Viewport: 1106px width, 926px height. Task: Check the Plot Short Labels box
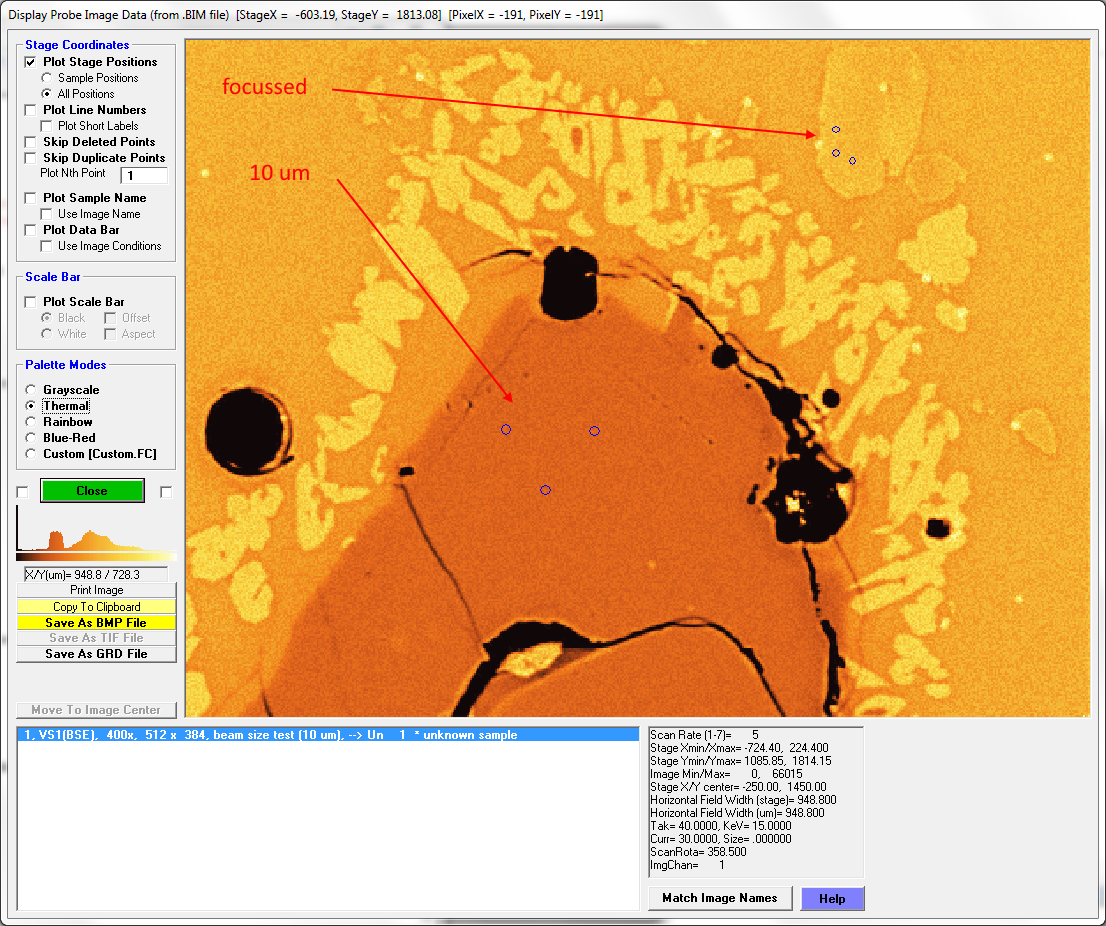(x=46, y=126)
